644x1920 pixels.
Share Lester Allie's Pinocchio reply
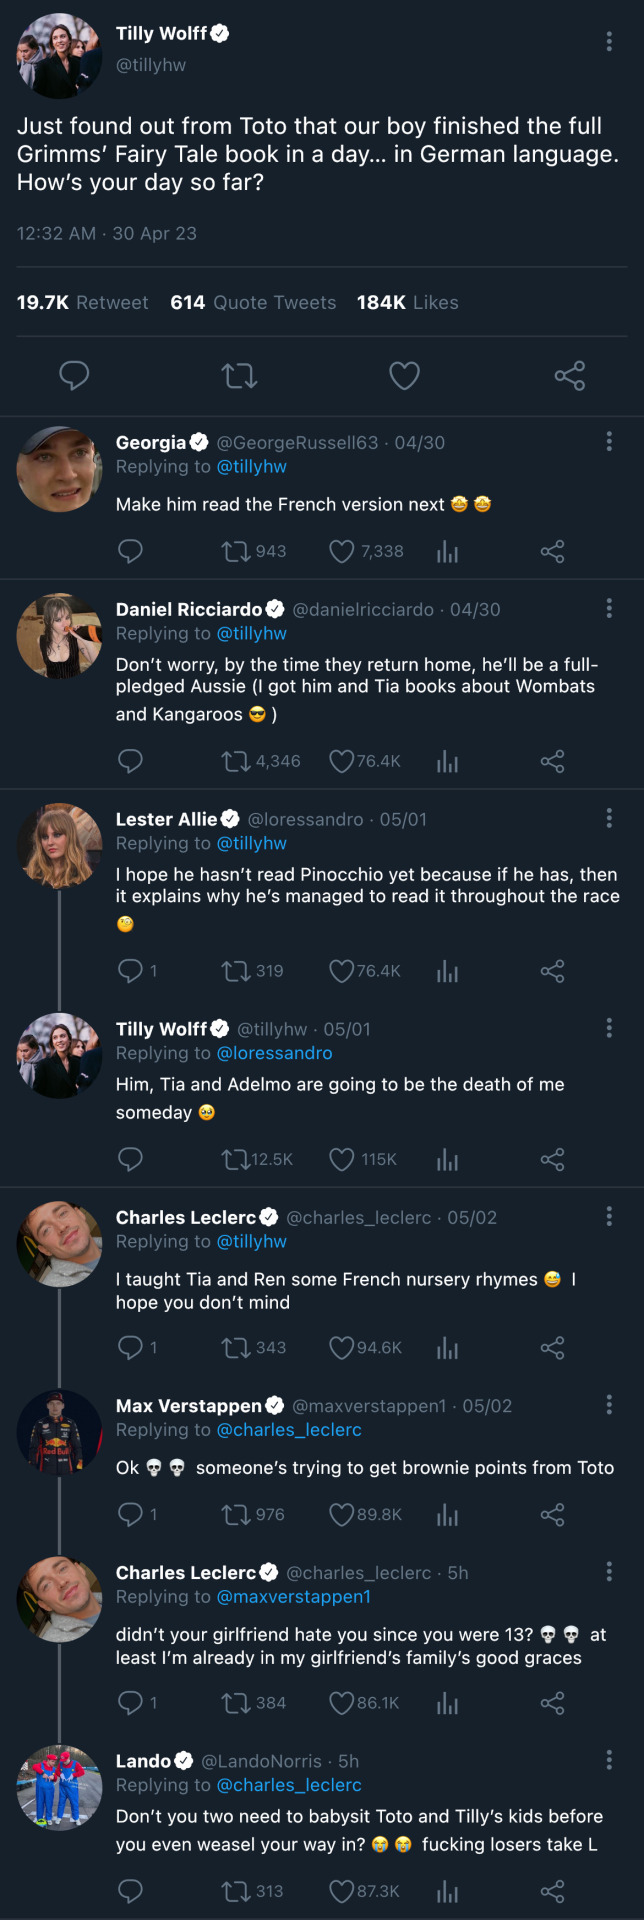(x=552, y=971)
